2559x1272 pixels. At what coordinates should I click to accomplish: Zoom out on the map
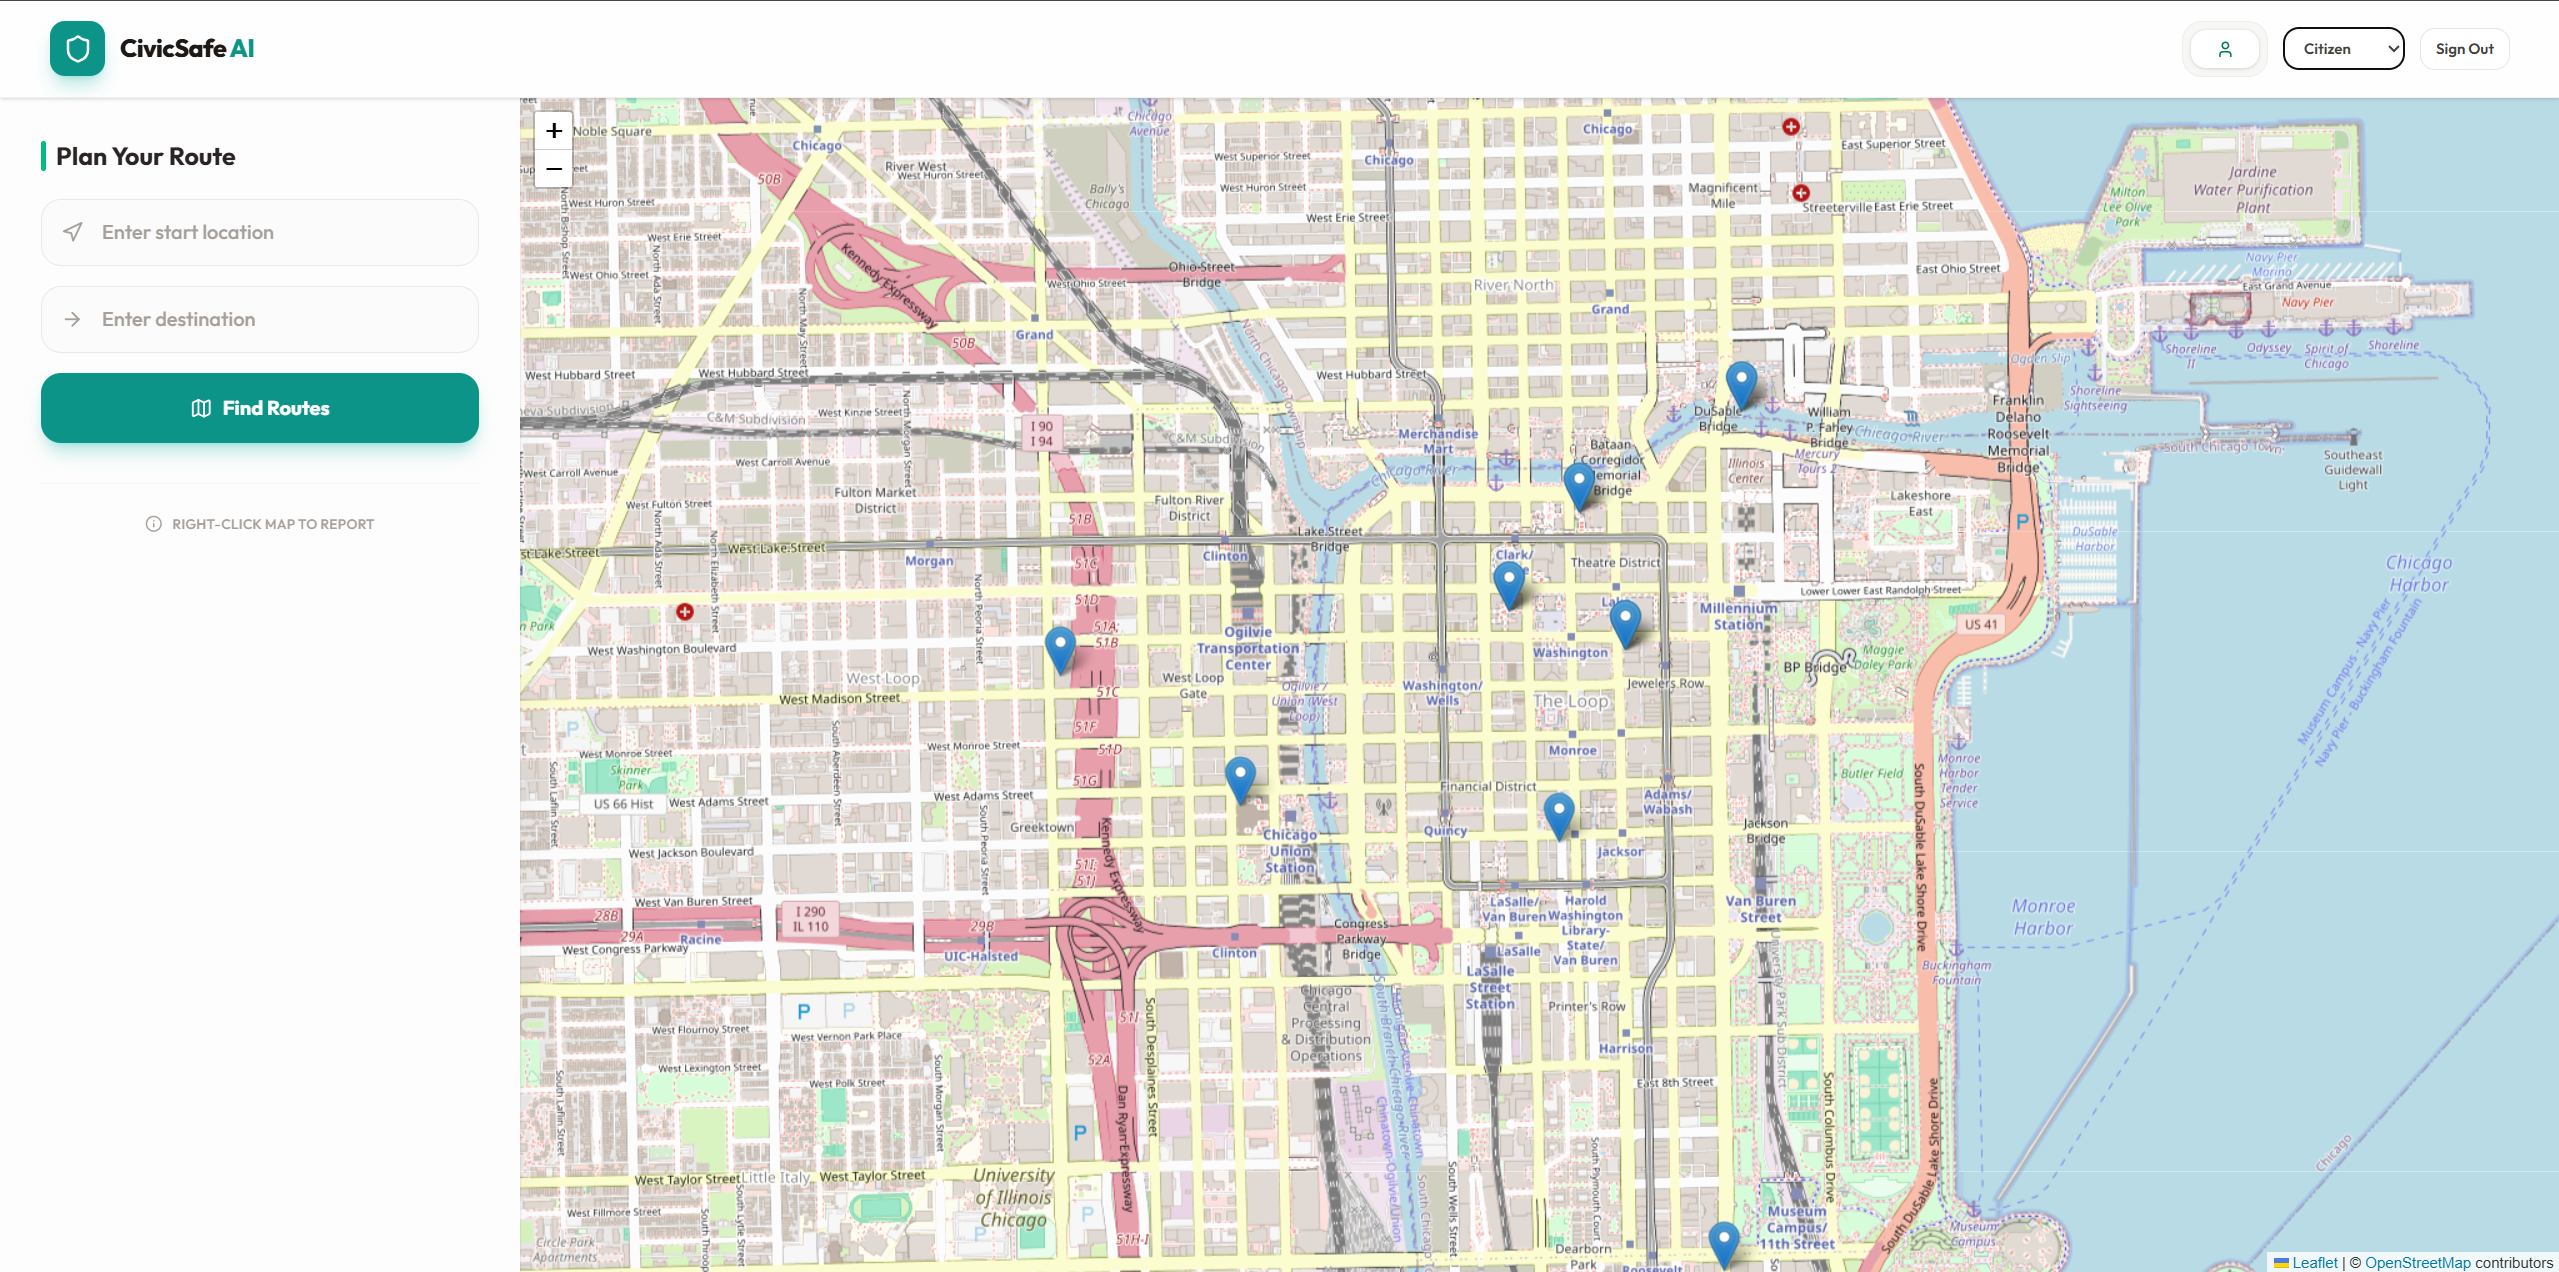coord(554,169)
